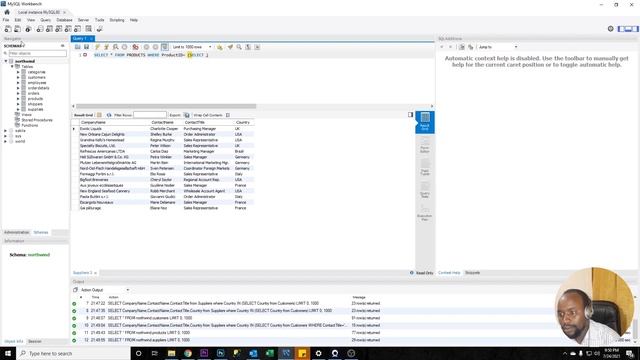Expand the world schema
Viewport: 640px width, 360px height.
pyautogui.click(x=6, y=141)
